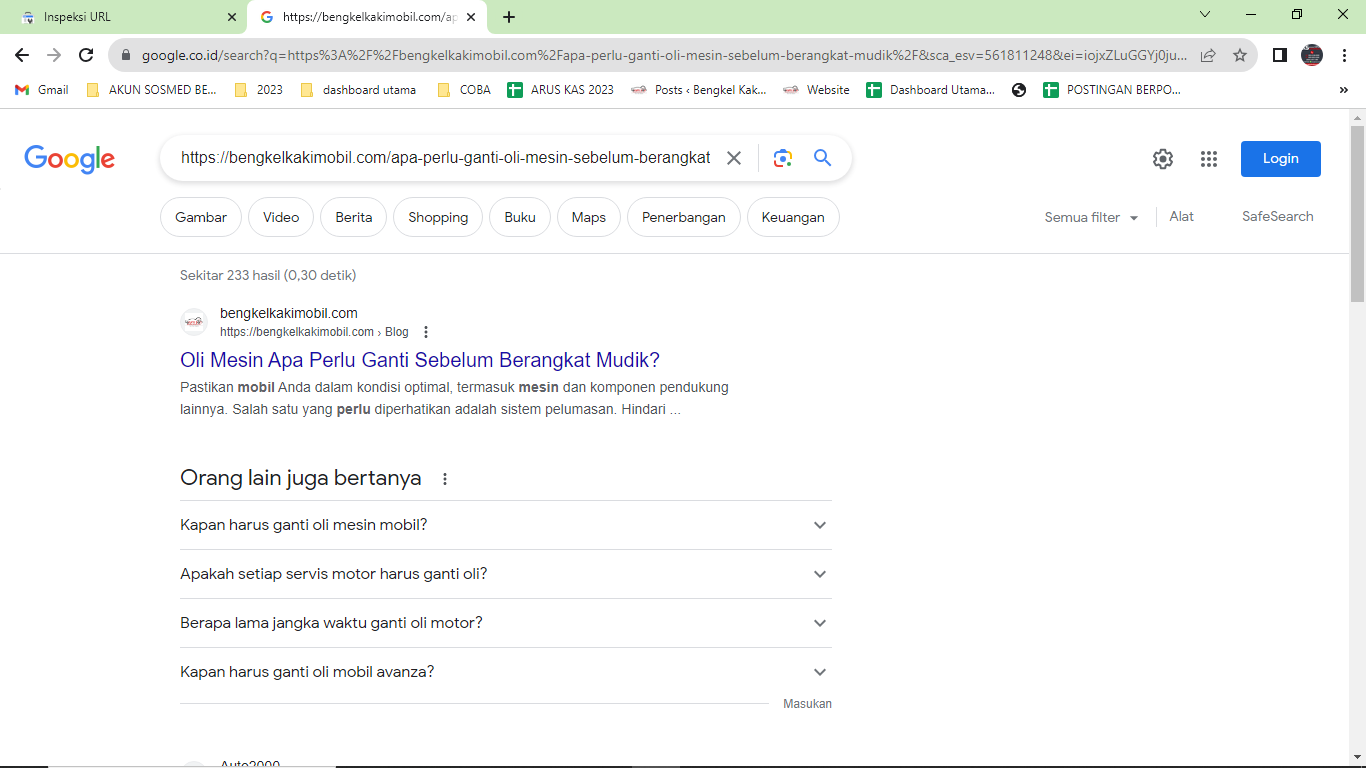Filter results by Shopping
Viewport: 1366px width, 768px height.
[x=438, y=217]
